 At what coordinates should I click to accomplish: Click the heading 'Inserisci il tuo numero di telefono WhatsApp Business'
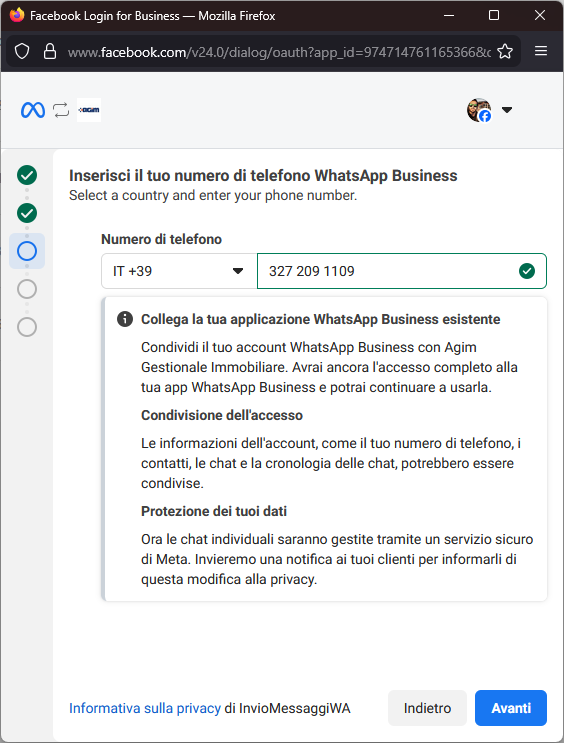point(263,175)
